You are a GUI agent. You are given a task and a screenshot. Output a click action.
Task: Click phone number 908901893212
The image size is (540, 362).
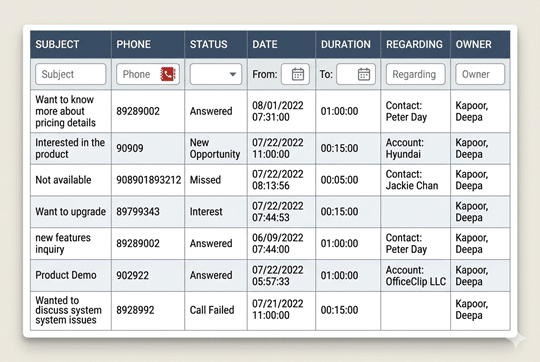click(148, 180)
